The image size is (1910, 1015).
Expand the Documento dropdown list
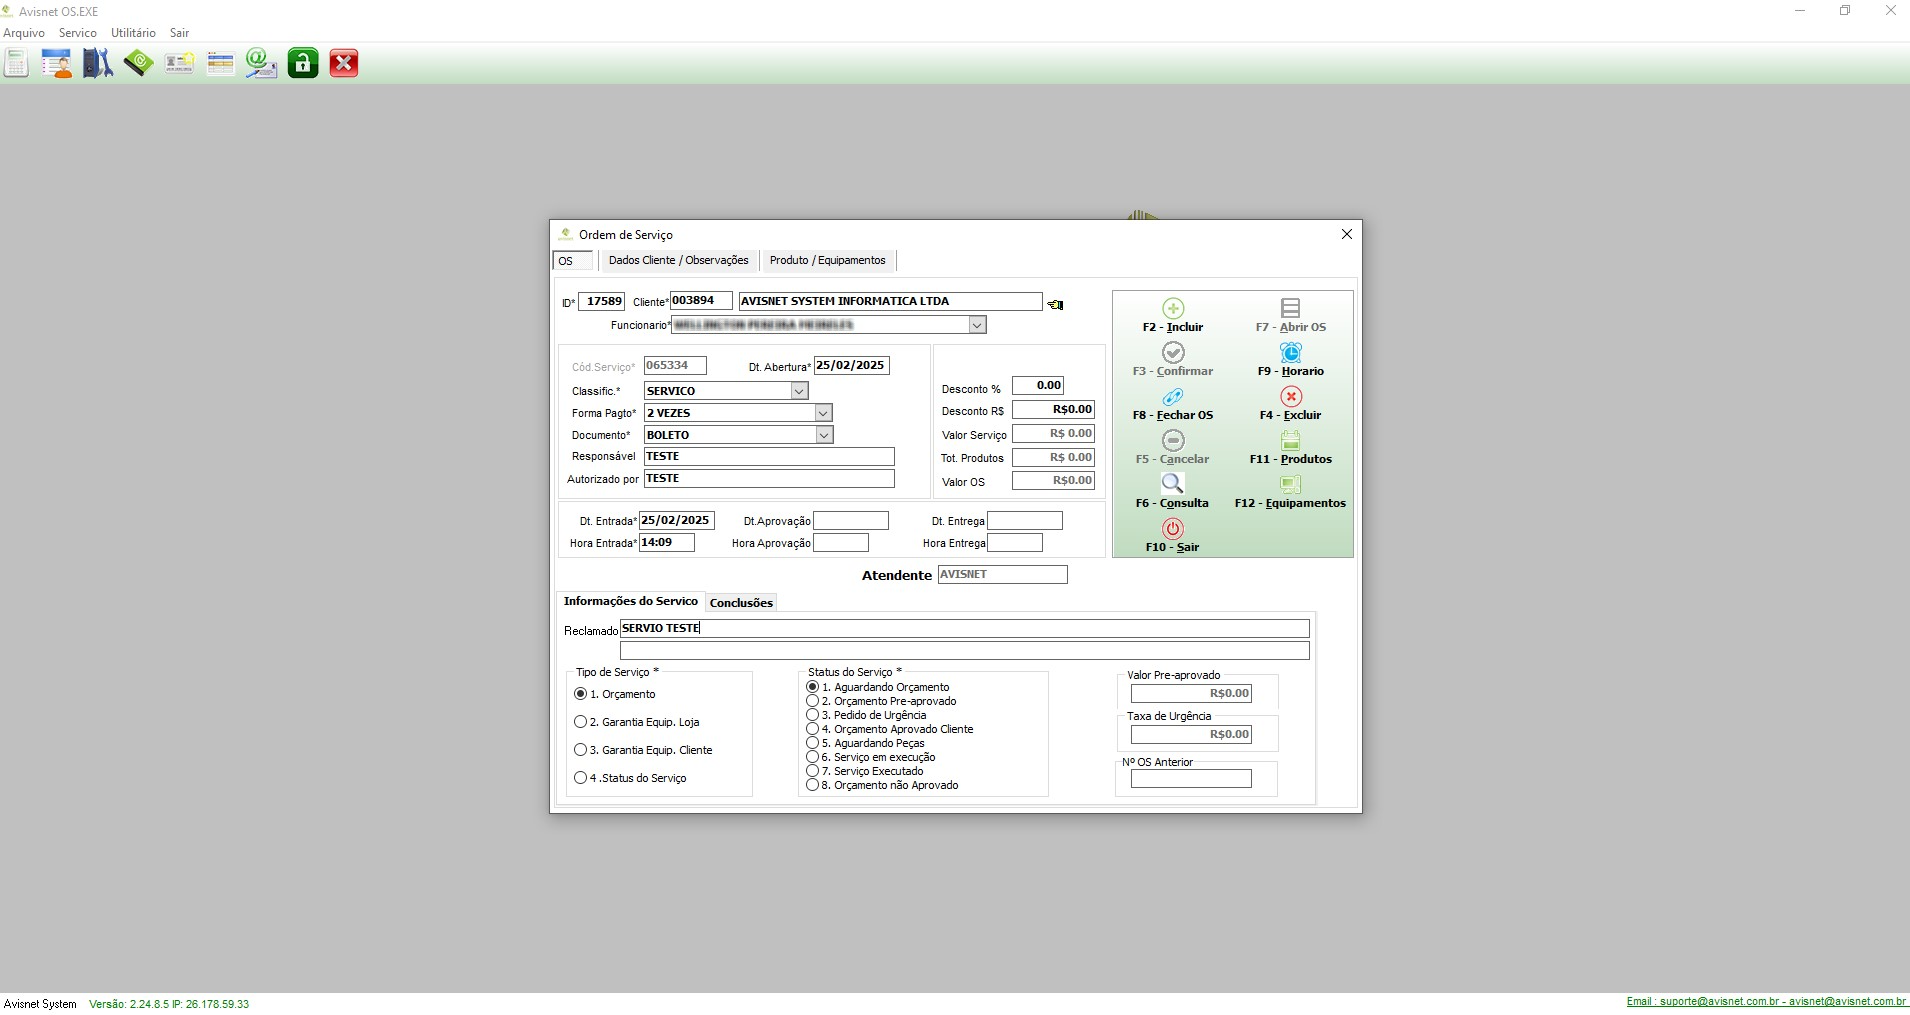(823, 435)
